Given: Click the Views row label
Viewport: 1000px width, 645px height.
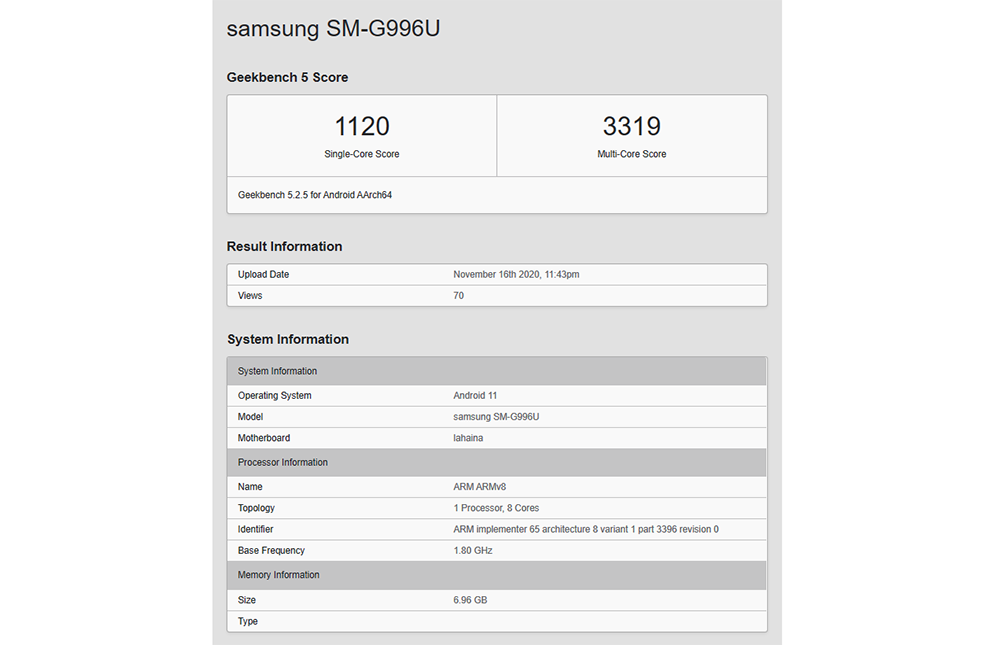Looking at the screenshot, I should 250,295.
